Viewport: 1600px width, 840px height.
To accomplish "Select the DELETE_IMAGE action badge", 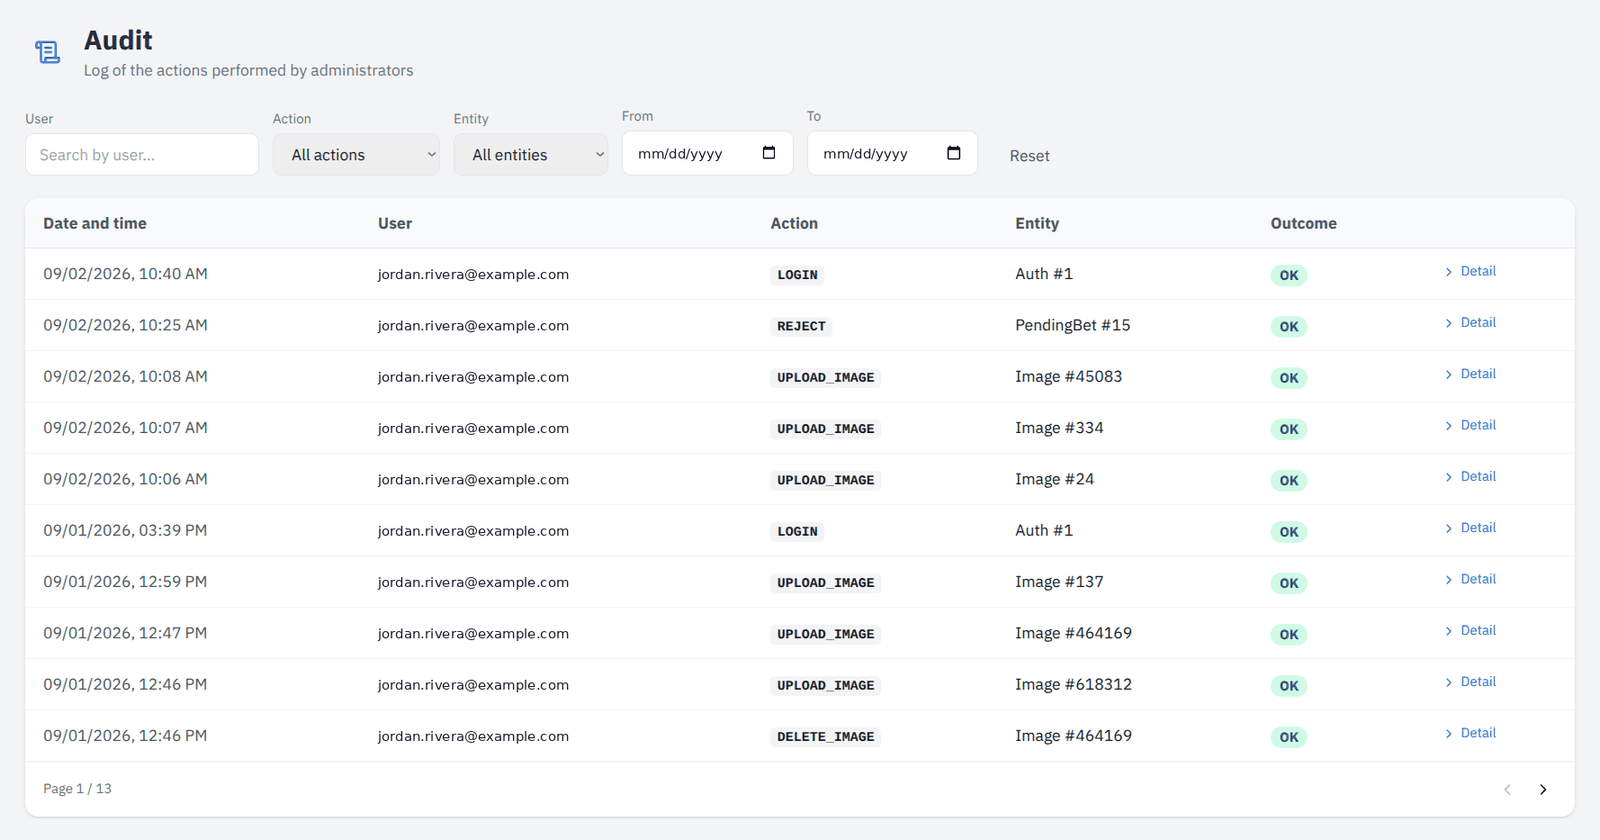I will 825,737.
